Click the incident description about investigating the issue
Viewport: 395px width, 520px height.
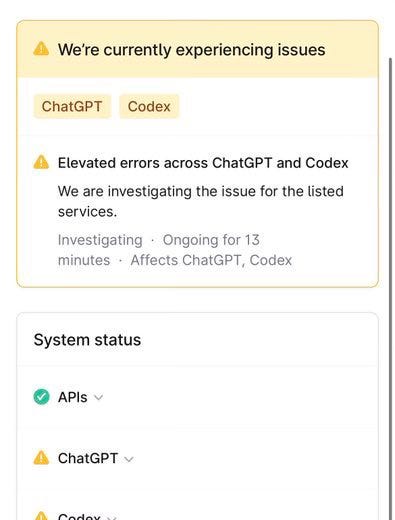pos(201,201)
